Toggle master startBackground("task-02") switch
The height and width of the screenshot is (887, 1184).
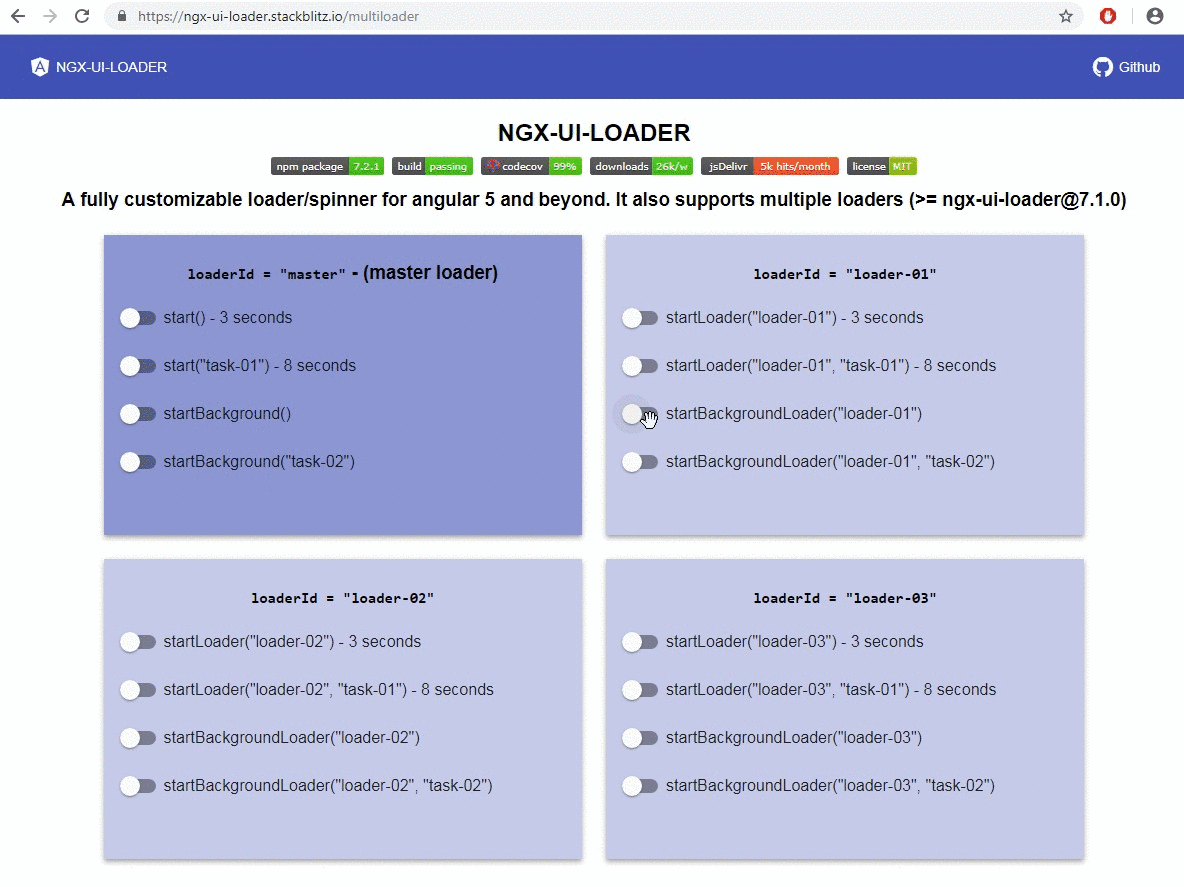pyautogui.click(x=137, y=462)
